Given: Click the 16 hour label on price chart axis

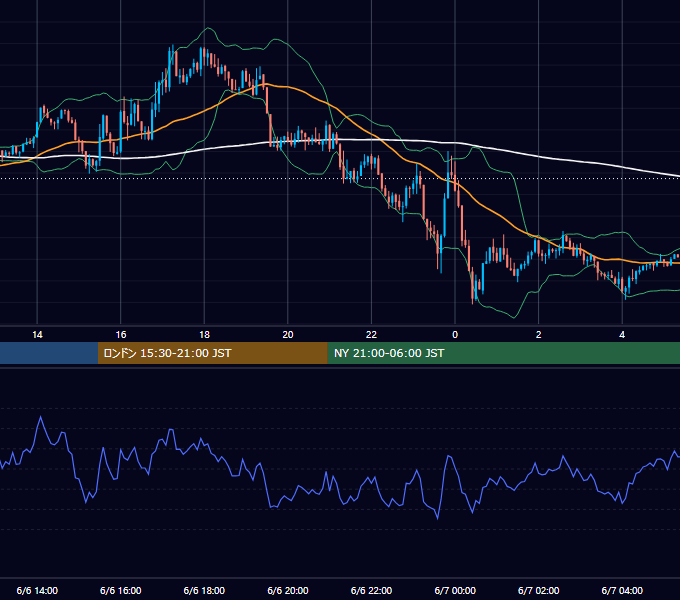Looking at the screenshot, I should [x=121, y=335].
